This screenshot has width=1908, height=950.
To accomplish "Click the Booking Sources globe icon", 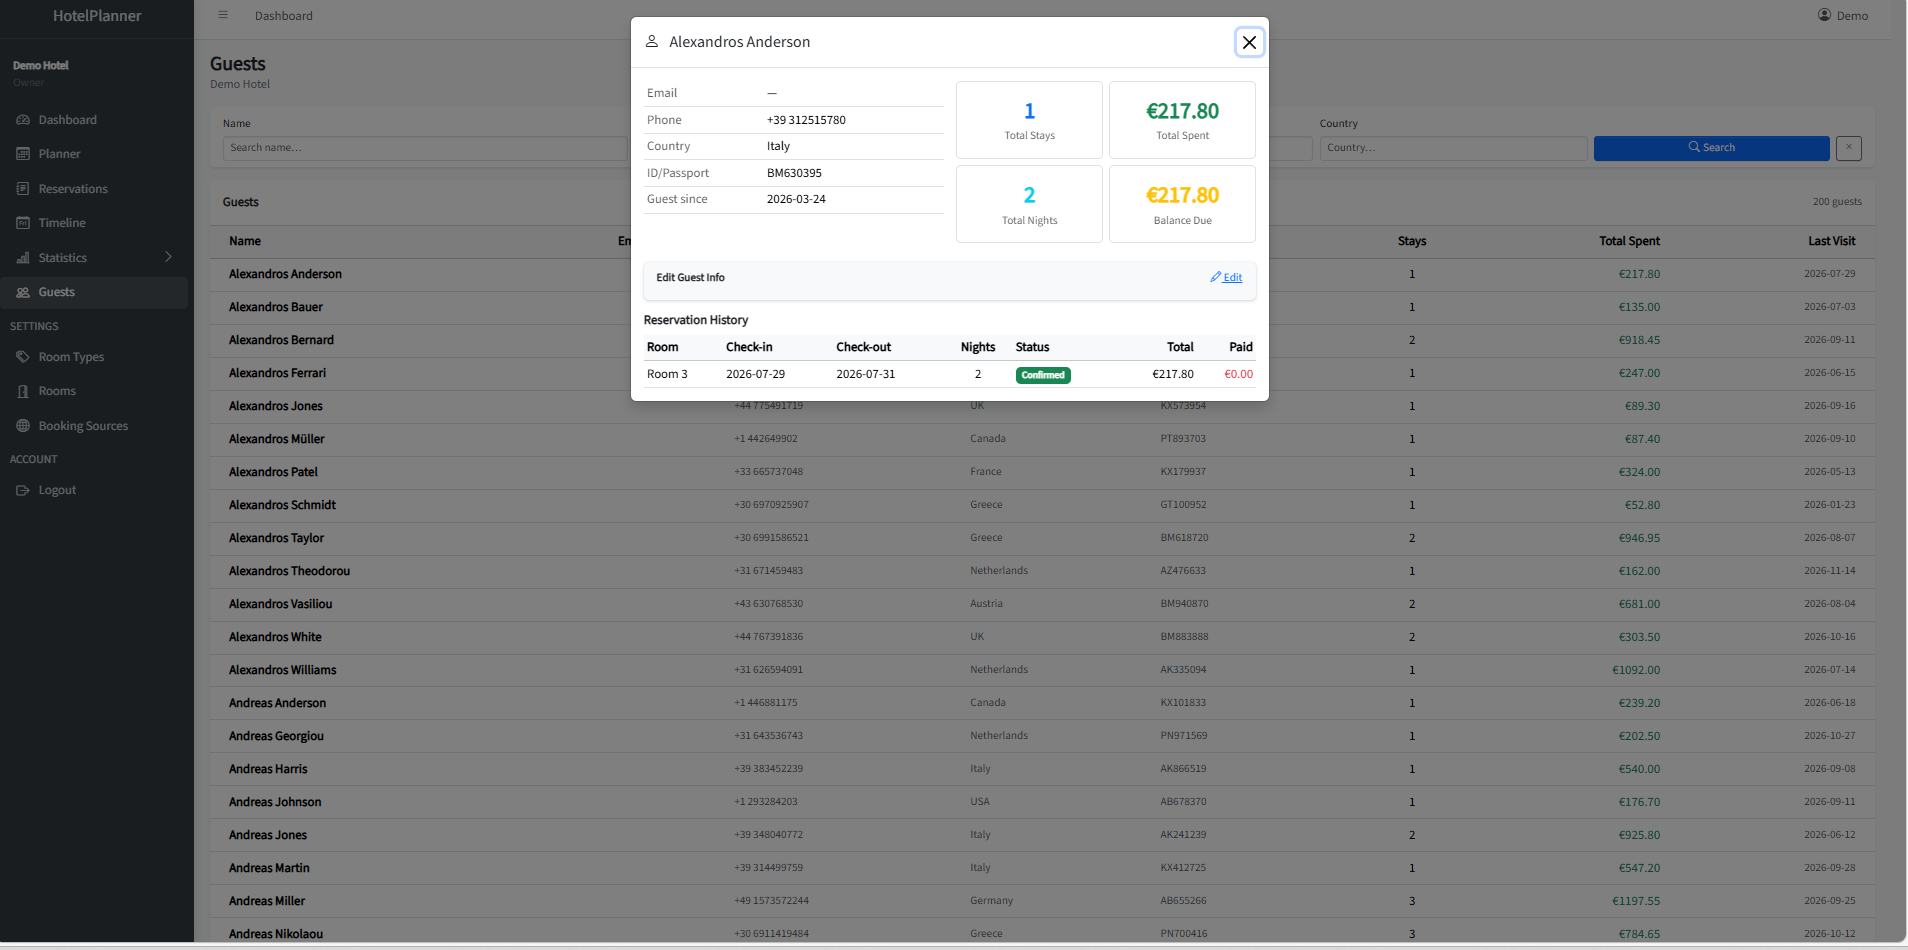I will click(x=23, y=426).
